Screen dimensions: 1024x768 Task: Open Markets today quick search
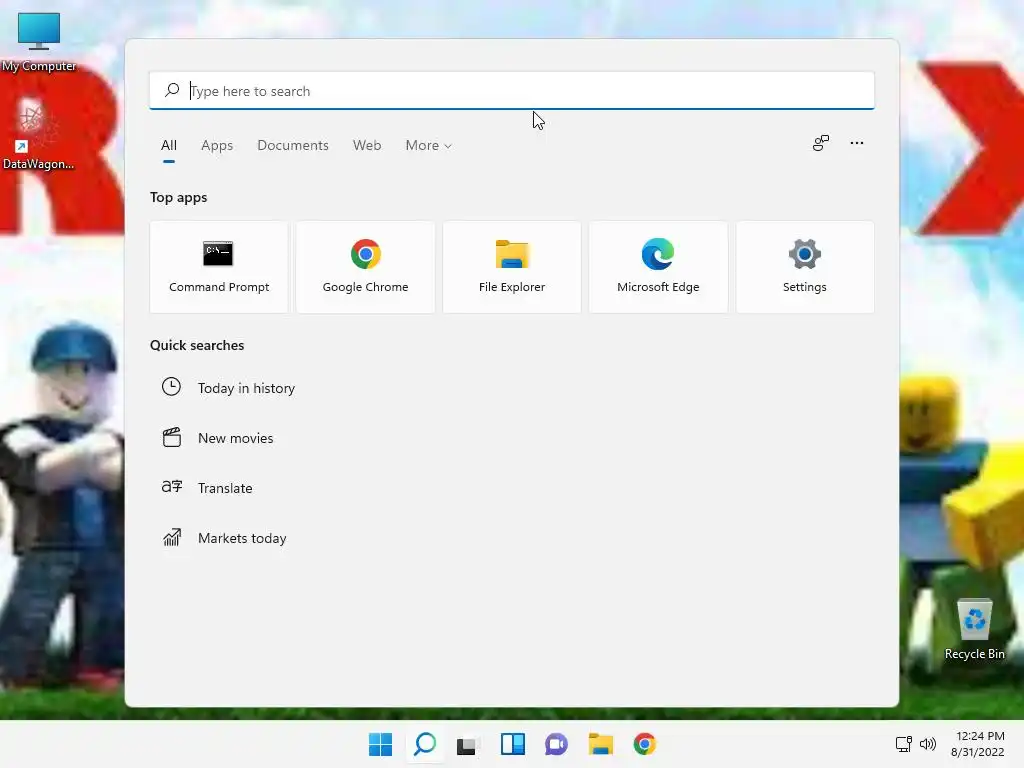pos(242,538)
